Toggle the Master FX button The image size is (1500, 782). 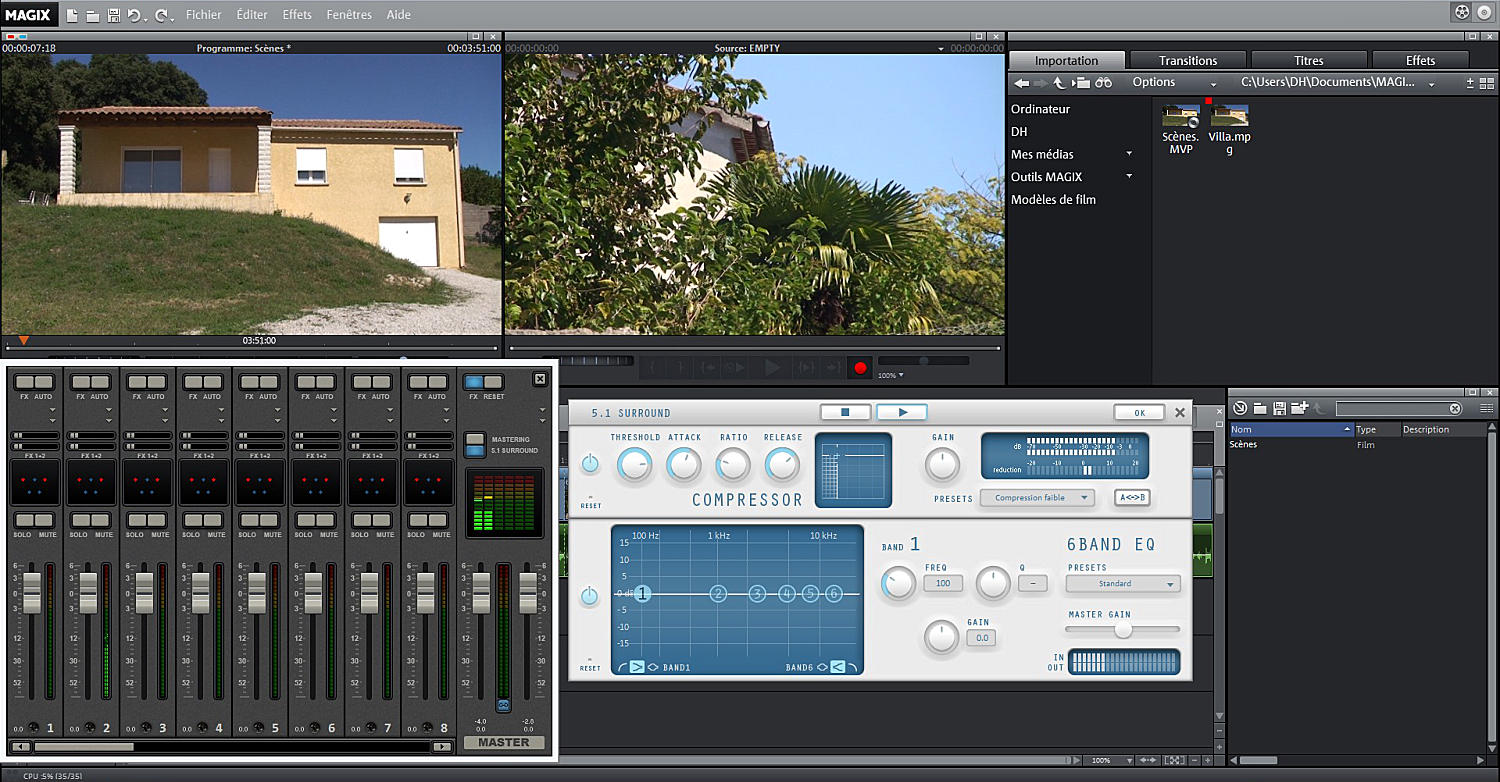coord(474,382)
